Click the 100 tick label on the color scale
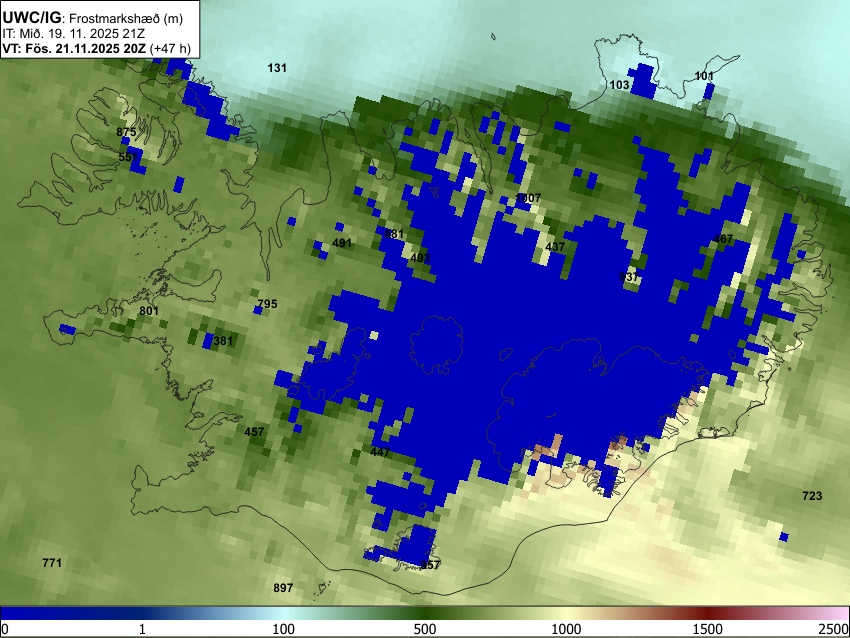Viewport: 850px width, 638px height. coord(283,629)
